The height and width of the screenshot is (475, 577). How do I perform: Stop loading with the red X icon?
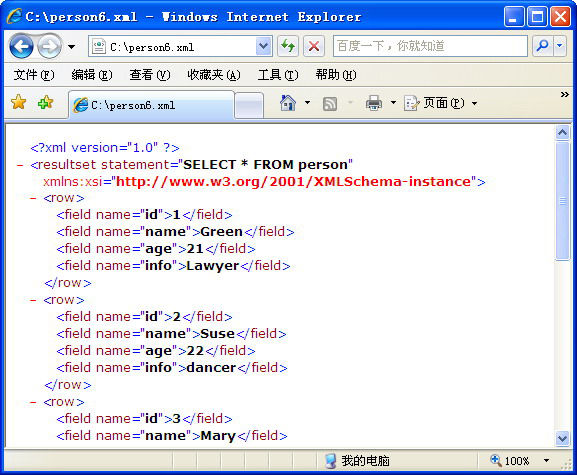click(314, 46)
